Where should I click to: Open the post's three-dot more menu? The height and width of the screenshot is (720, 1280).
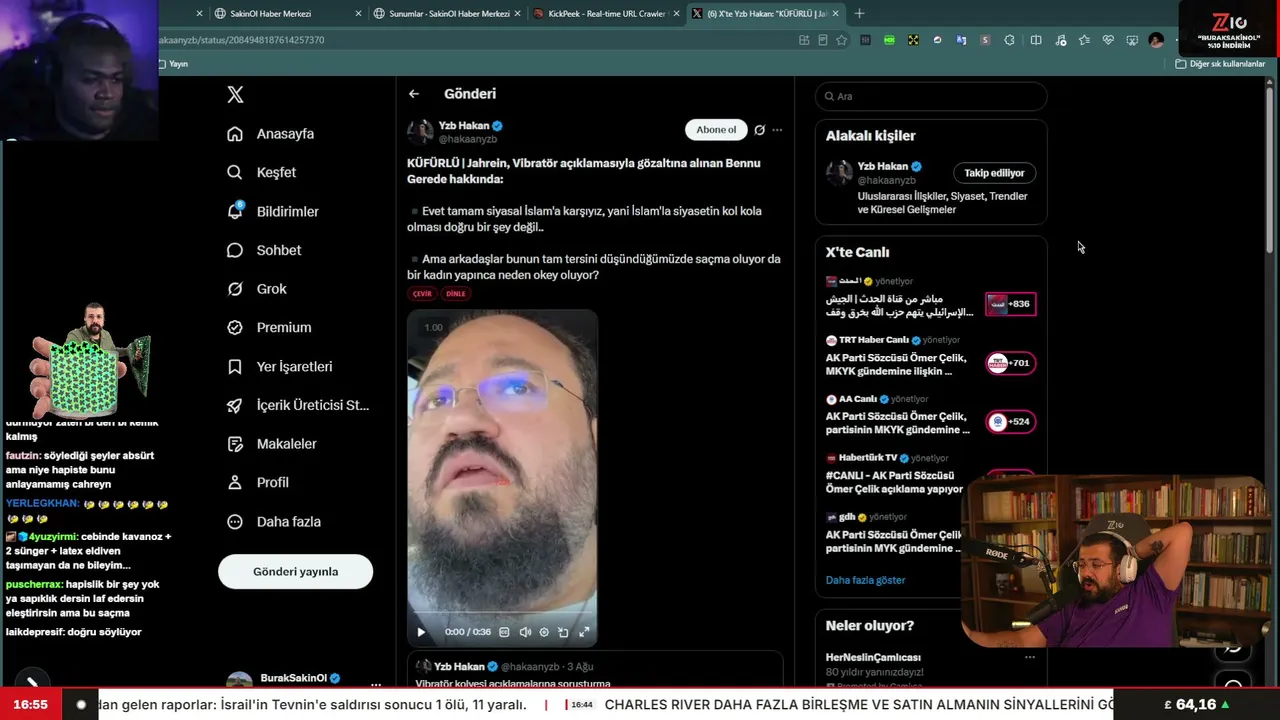pyautogui.click(x=777, y=130)
